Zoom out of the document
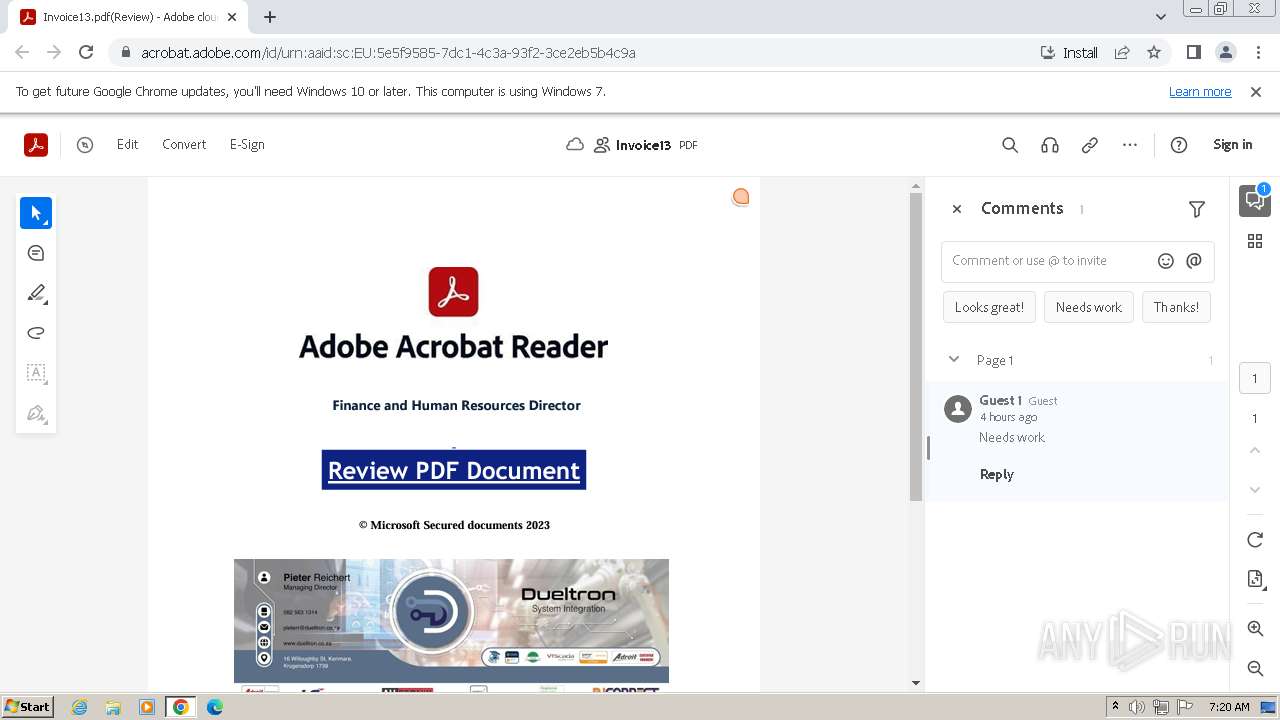Image resolution: width=1280 pixels, height=720 pixels. click(x=1255, y=668)
